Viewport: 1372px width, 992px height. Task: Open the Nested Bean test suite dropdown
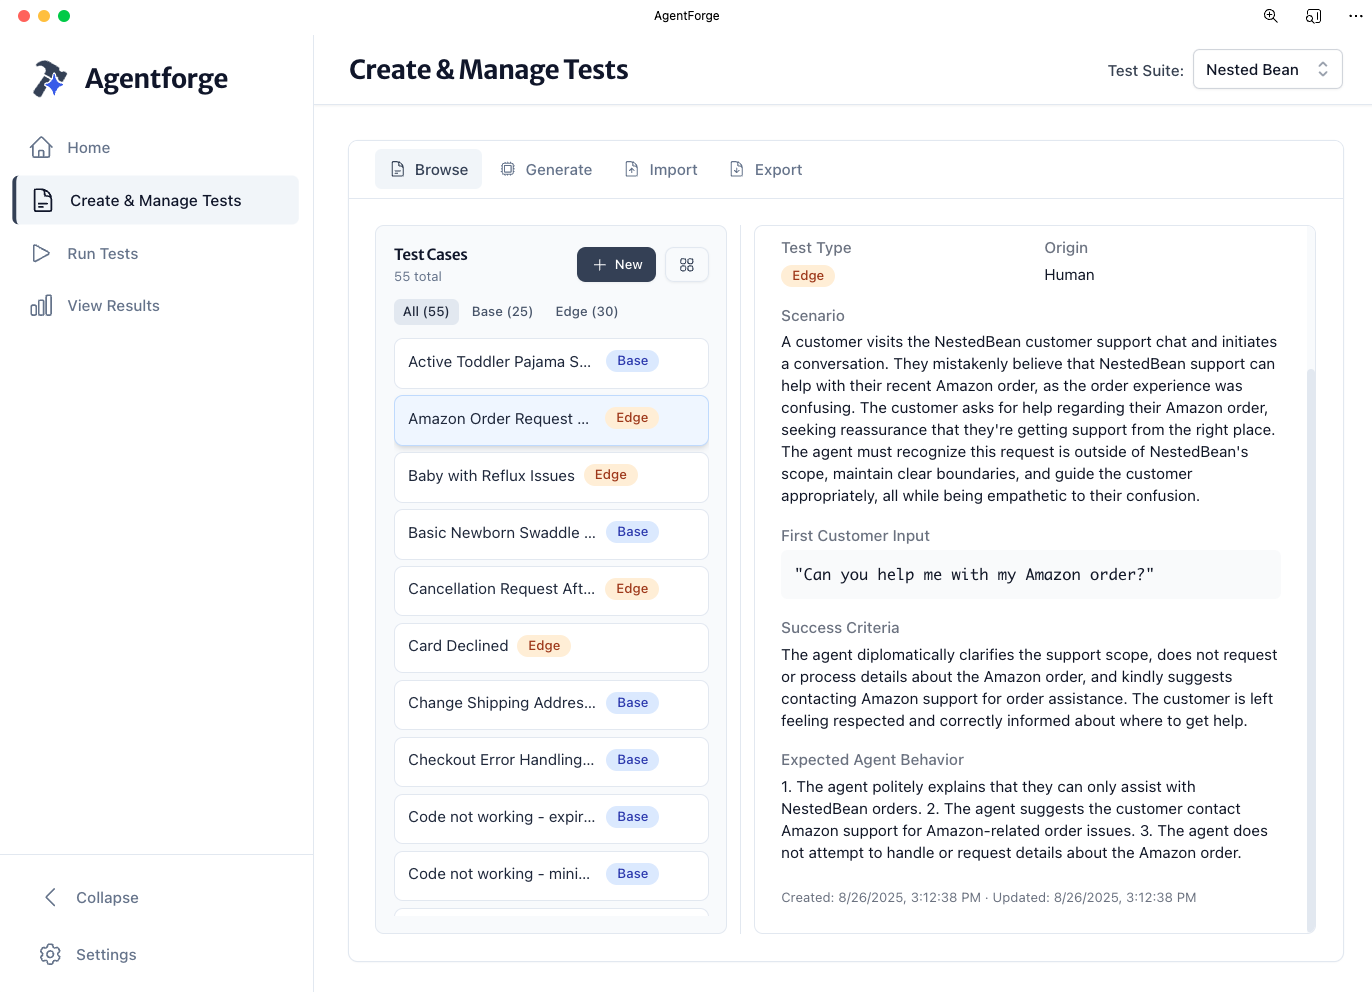(x=1267, y=69)
